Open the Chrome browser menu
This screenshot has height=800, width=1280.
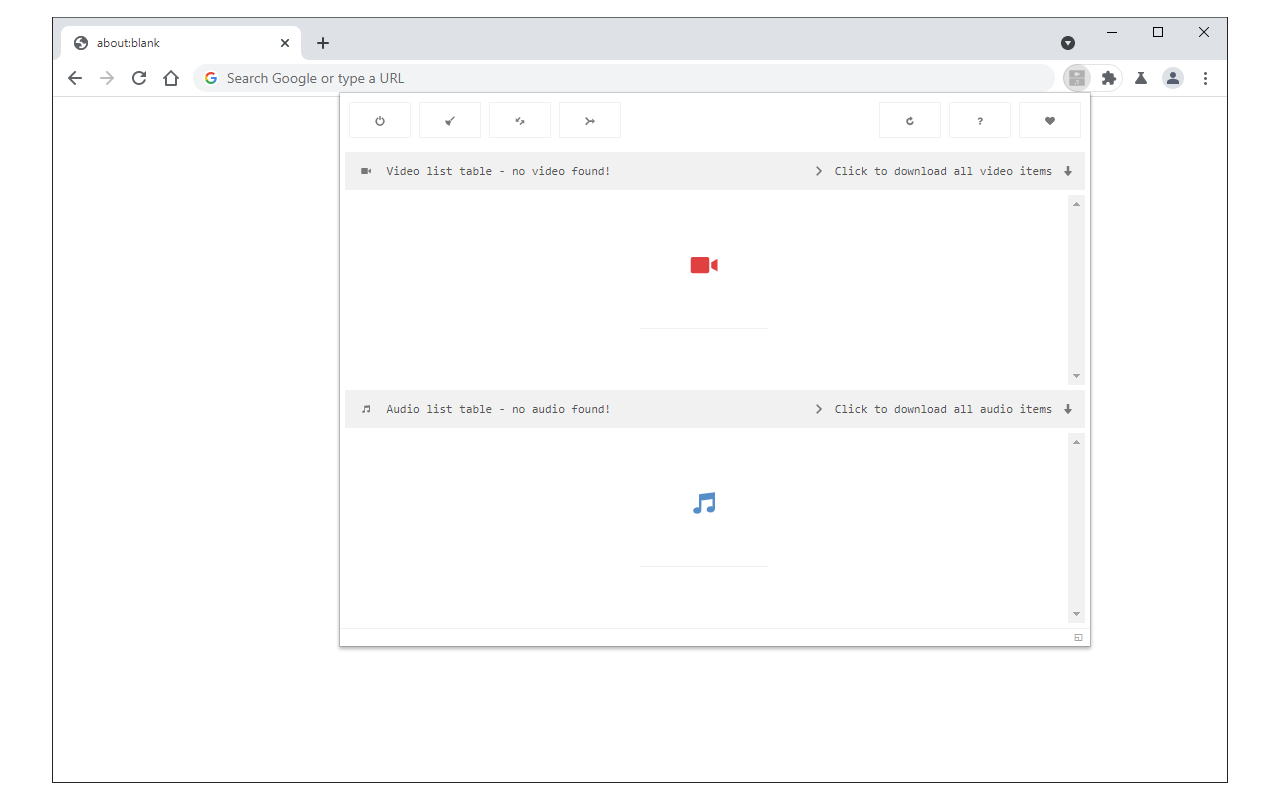[1205, 77]
